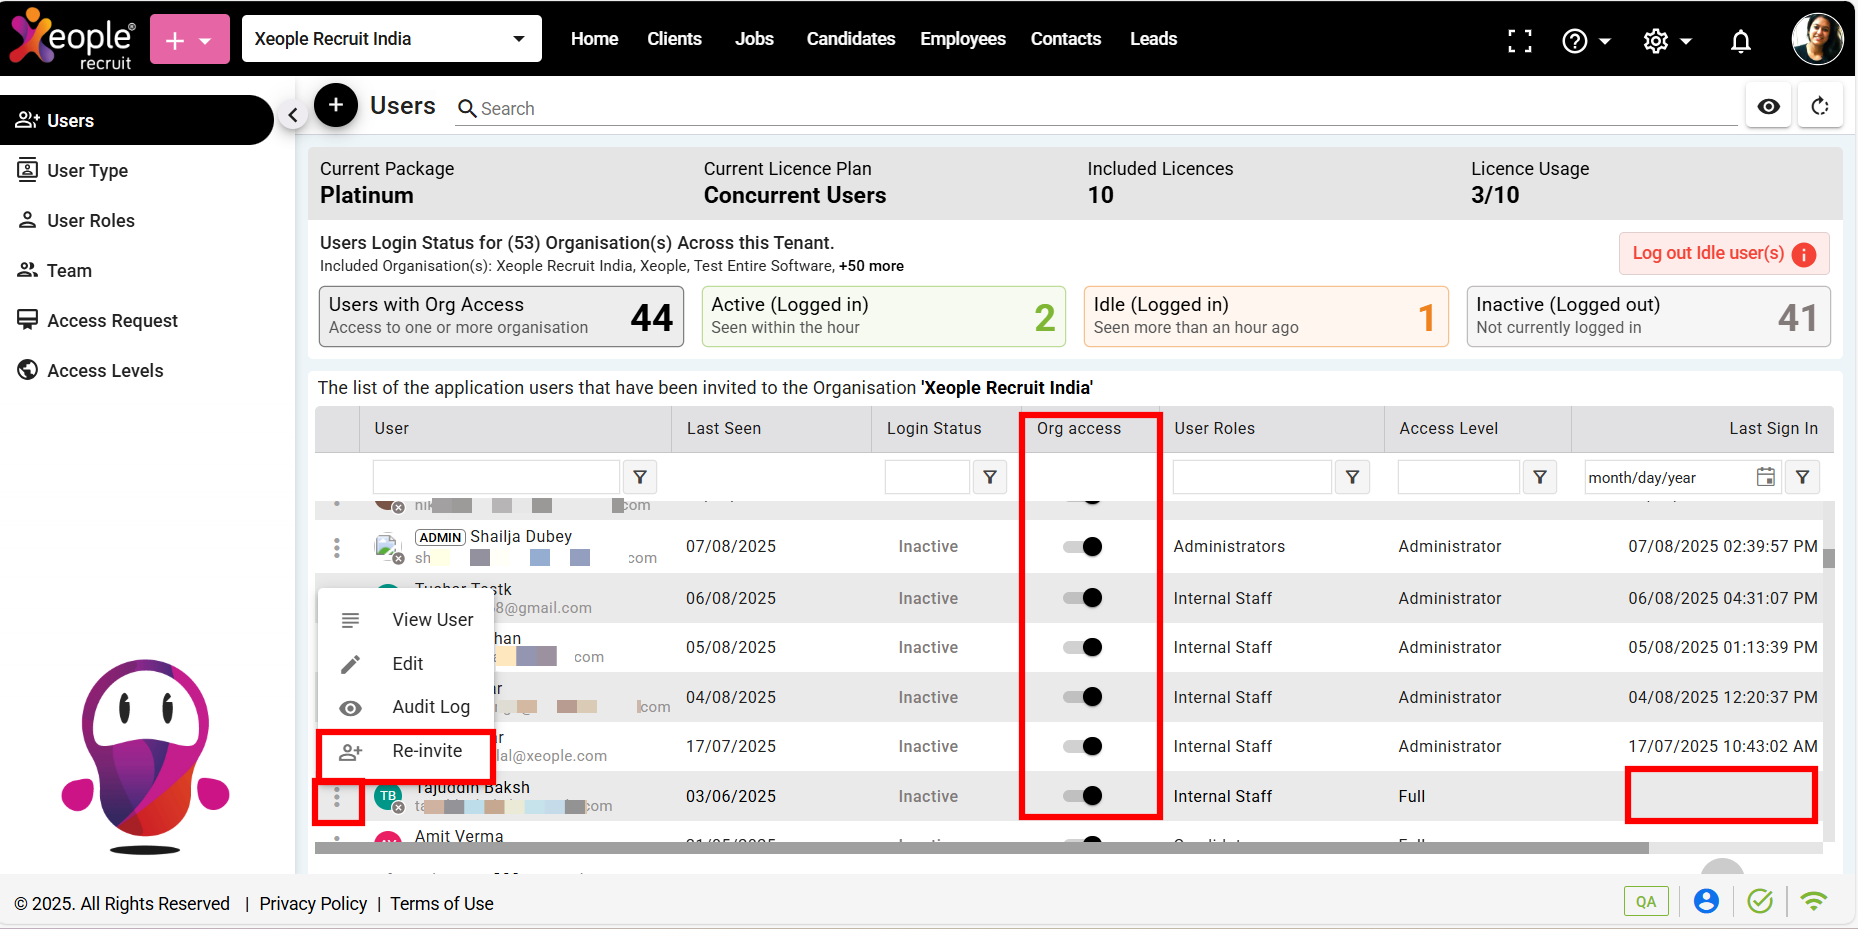Click the vertical table scrollbar thumb
The image size is (1858, 929).
1829,558
